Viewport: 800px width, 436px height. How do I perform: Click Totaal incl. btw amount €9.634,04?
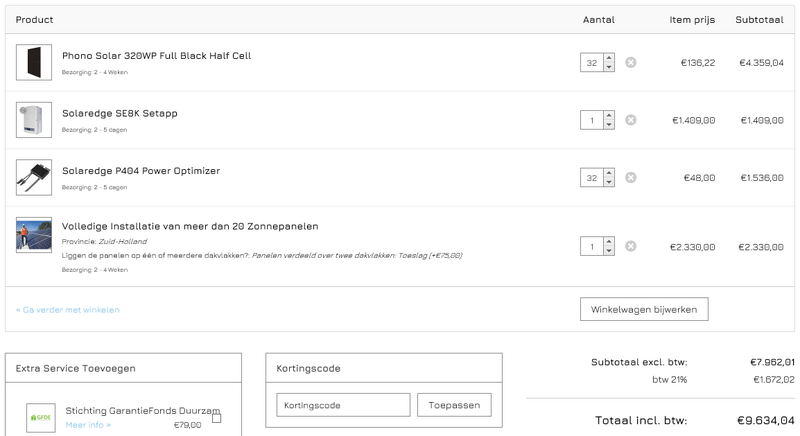click(765, 421)
